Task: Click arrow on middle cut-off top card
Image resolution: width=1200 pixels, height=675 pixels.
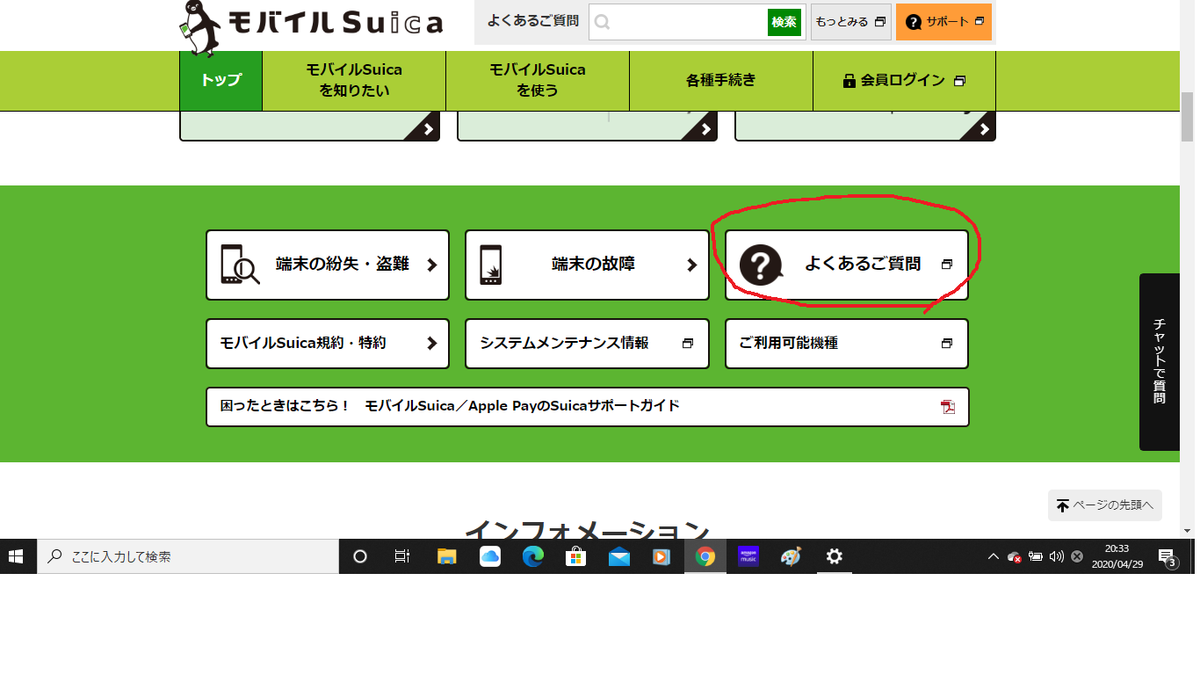Action: (x=706, y=129)
